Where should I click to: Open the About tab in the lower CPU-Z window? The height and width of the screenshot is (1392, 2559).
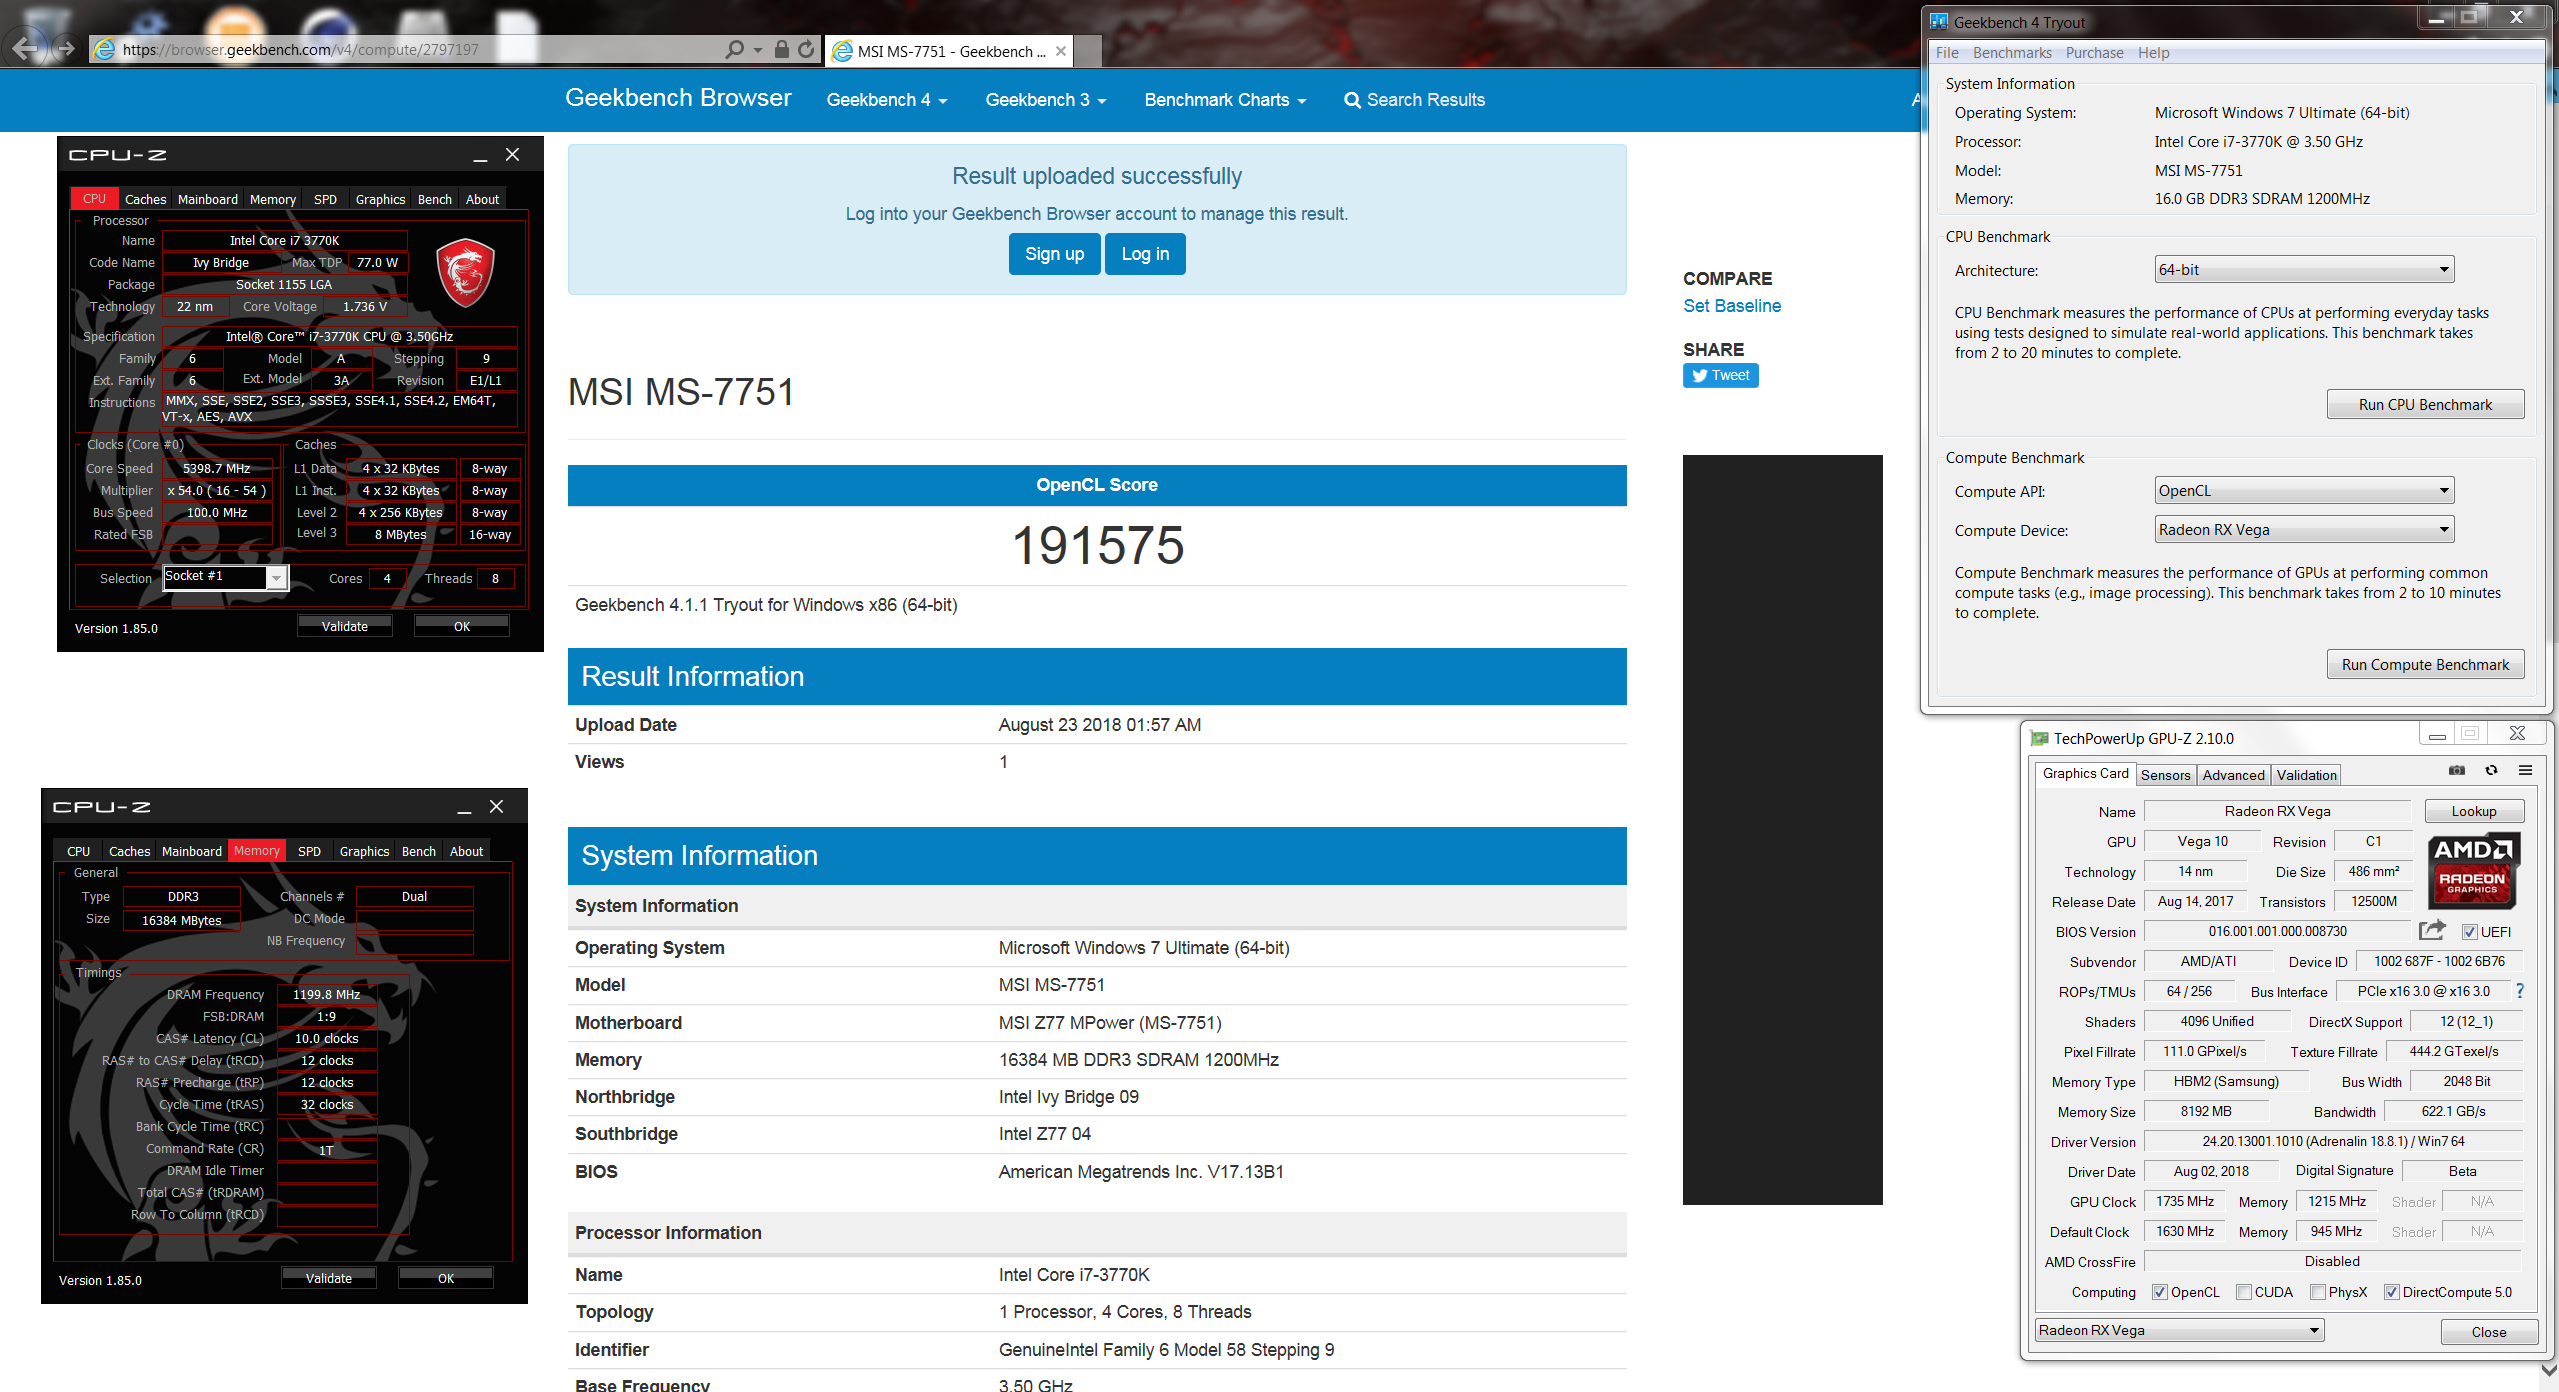pyautogui.click(x=466, y=851)
